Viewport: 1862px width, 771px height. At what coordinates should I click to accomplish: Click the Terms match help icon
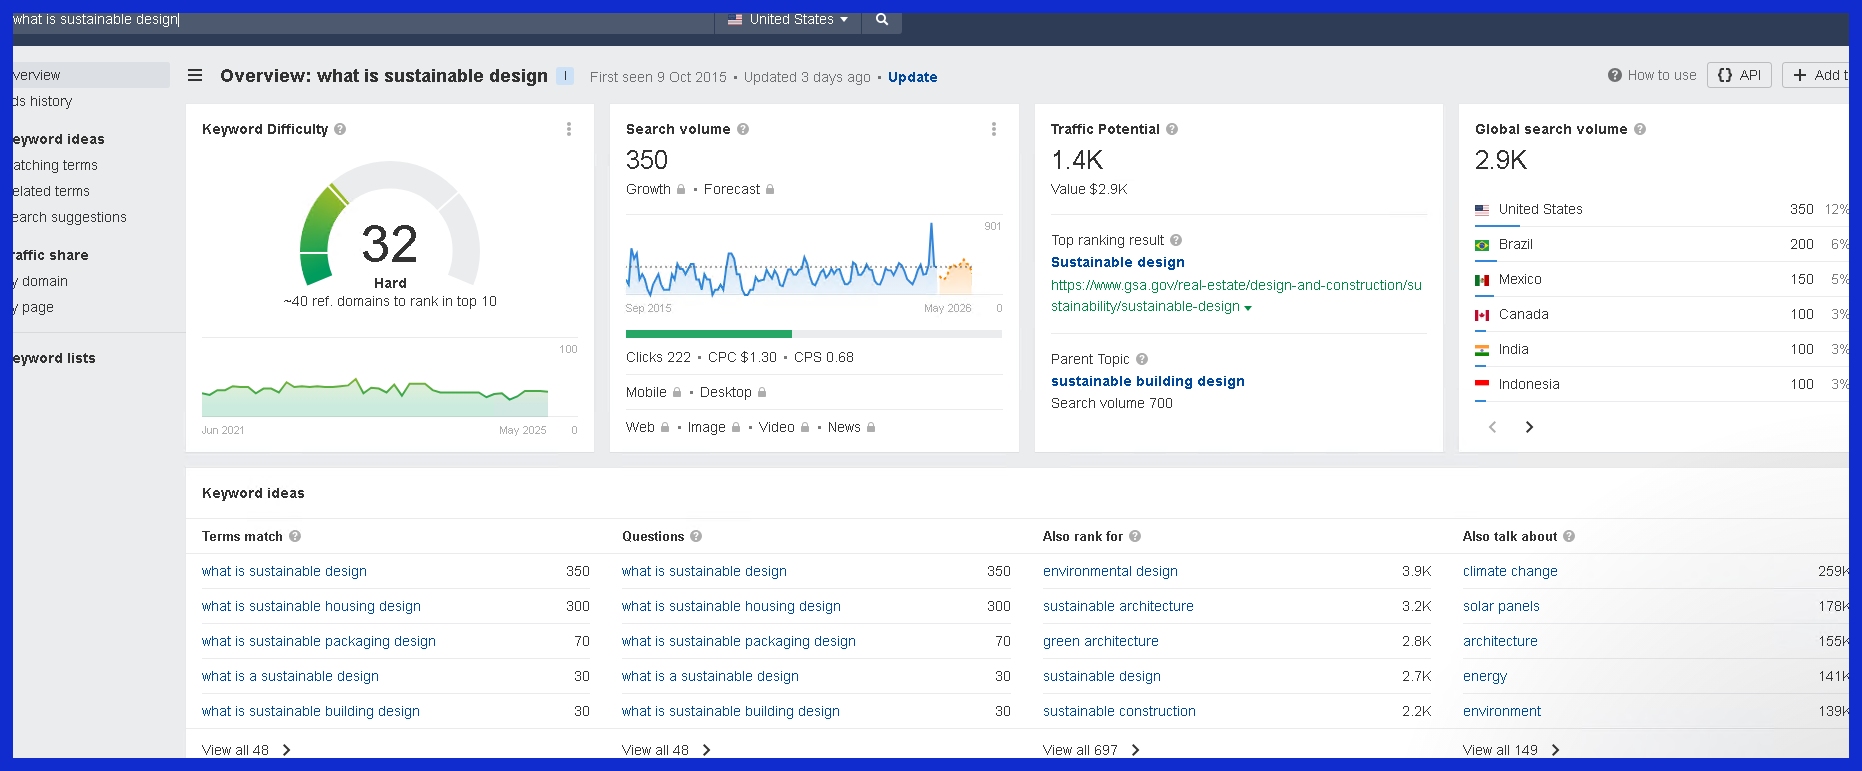295,536
